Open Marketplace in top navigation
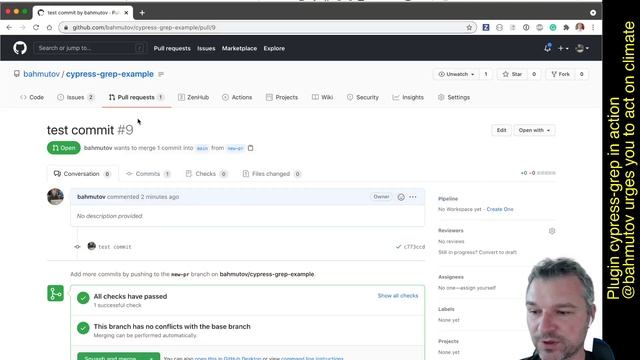The height and width of the screenshot is (360, 640). [239, 48]
